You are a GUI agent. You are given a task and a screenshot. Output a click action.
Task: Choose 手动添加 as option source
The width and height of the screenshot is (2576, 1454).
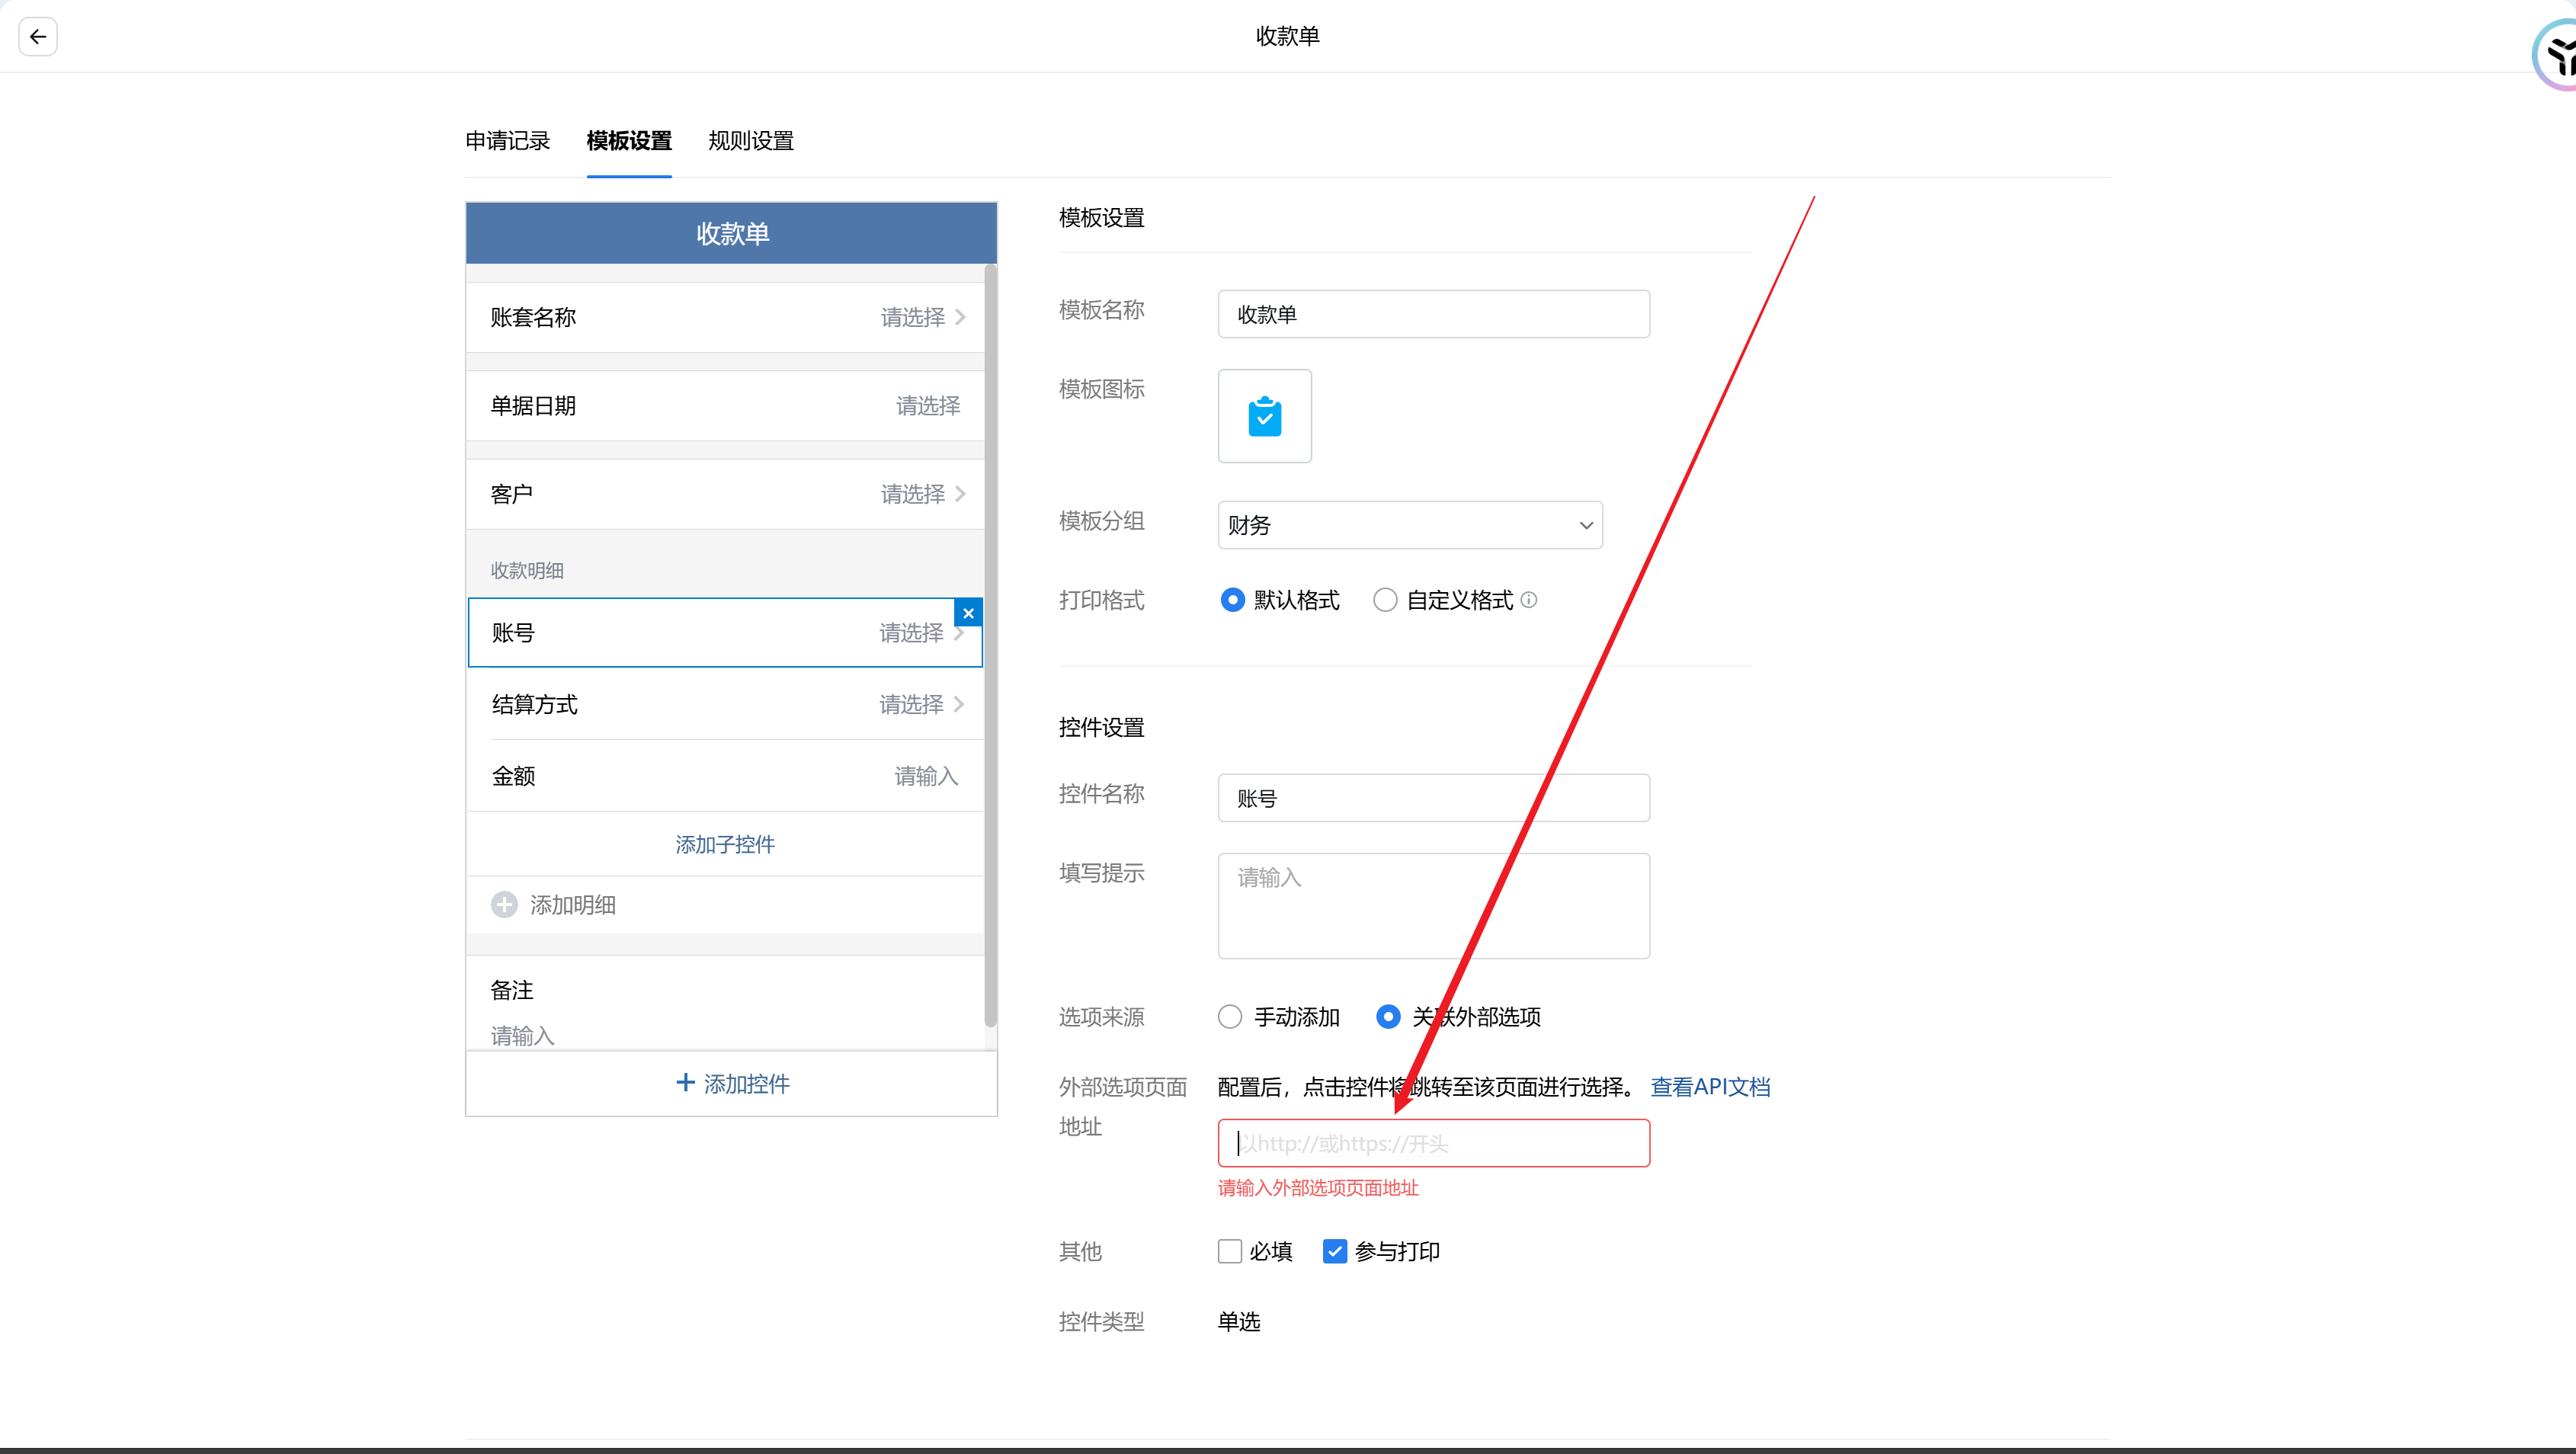click(x=1230, y=1017)
